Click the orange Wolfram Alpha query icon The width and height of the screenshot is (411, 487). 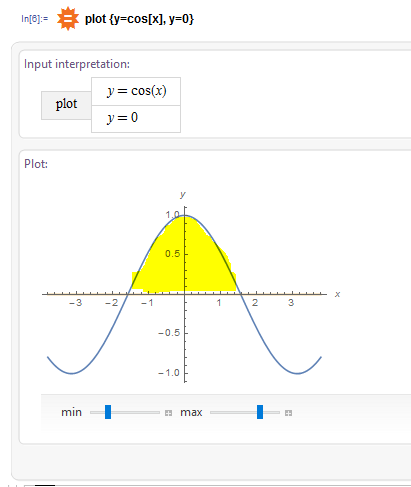[68, 19]
